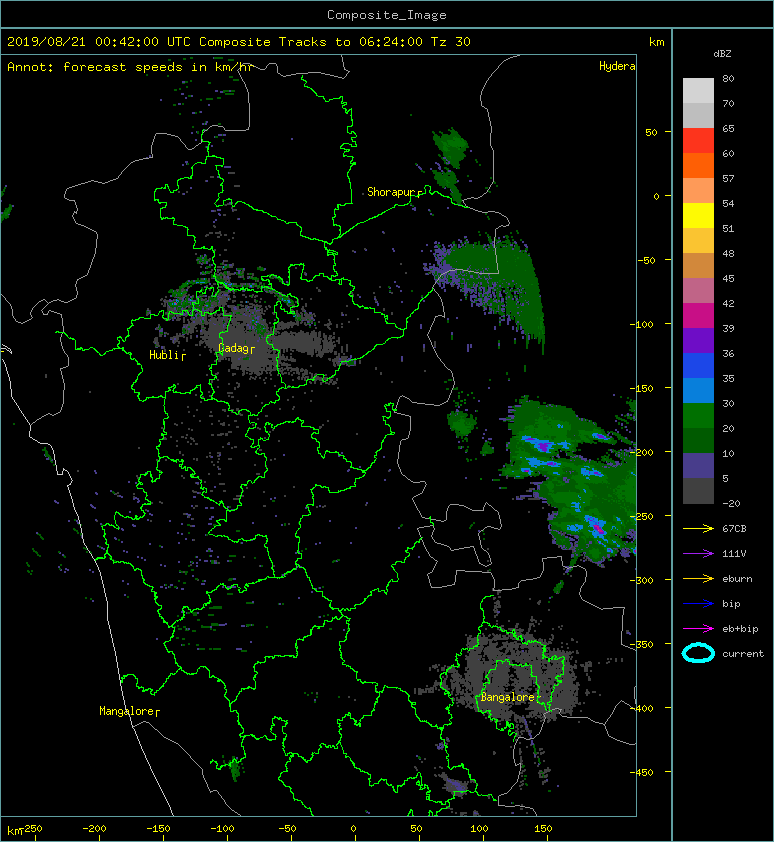Click the 'km' unit label at top right
Screen dimensions: 774x842
[x=656, y=42]
